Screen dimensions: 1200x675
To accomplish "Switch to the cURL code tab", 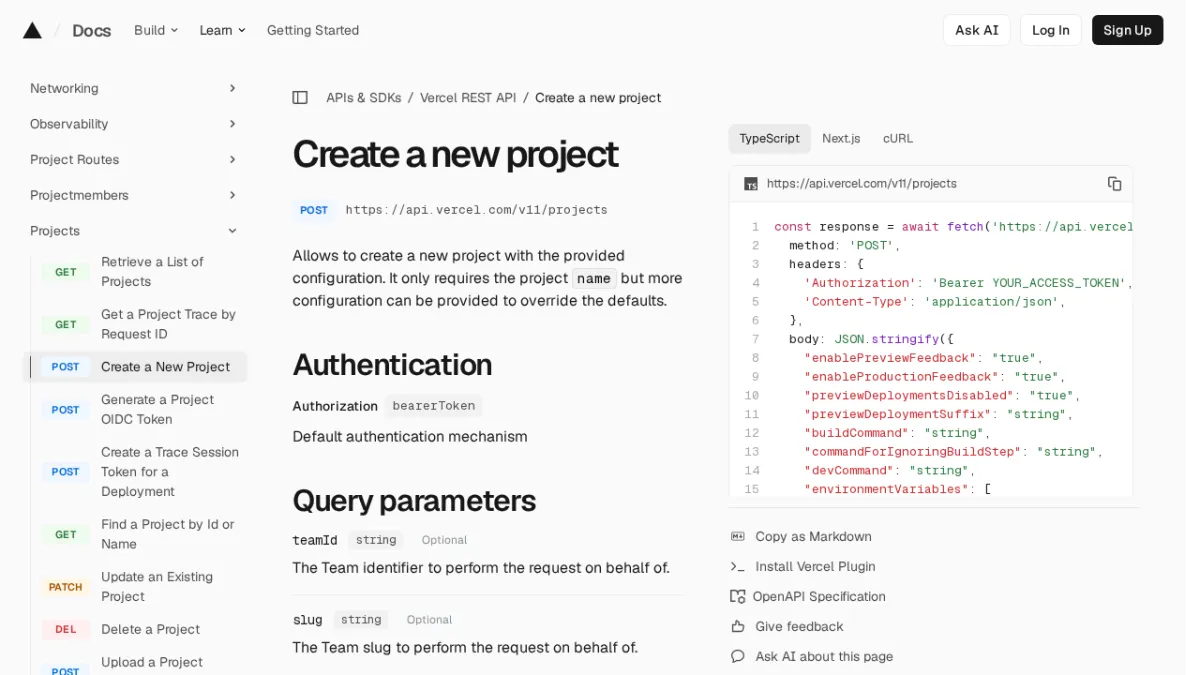I will [898, 139].
